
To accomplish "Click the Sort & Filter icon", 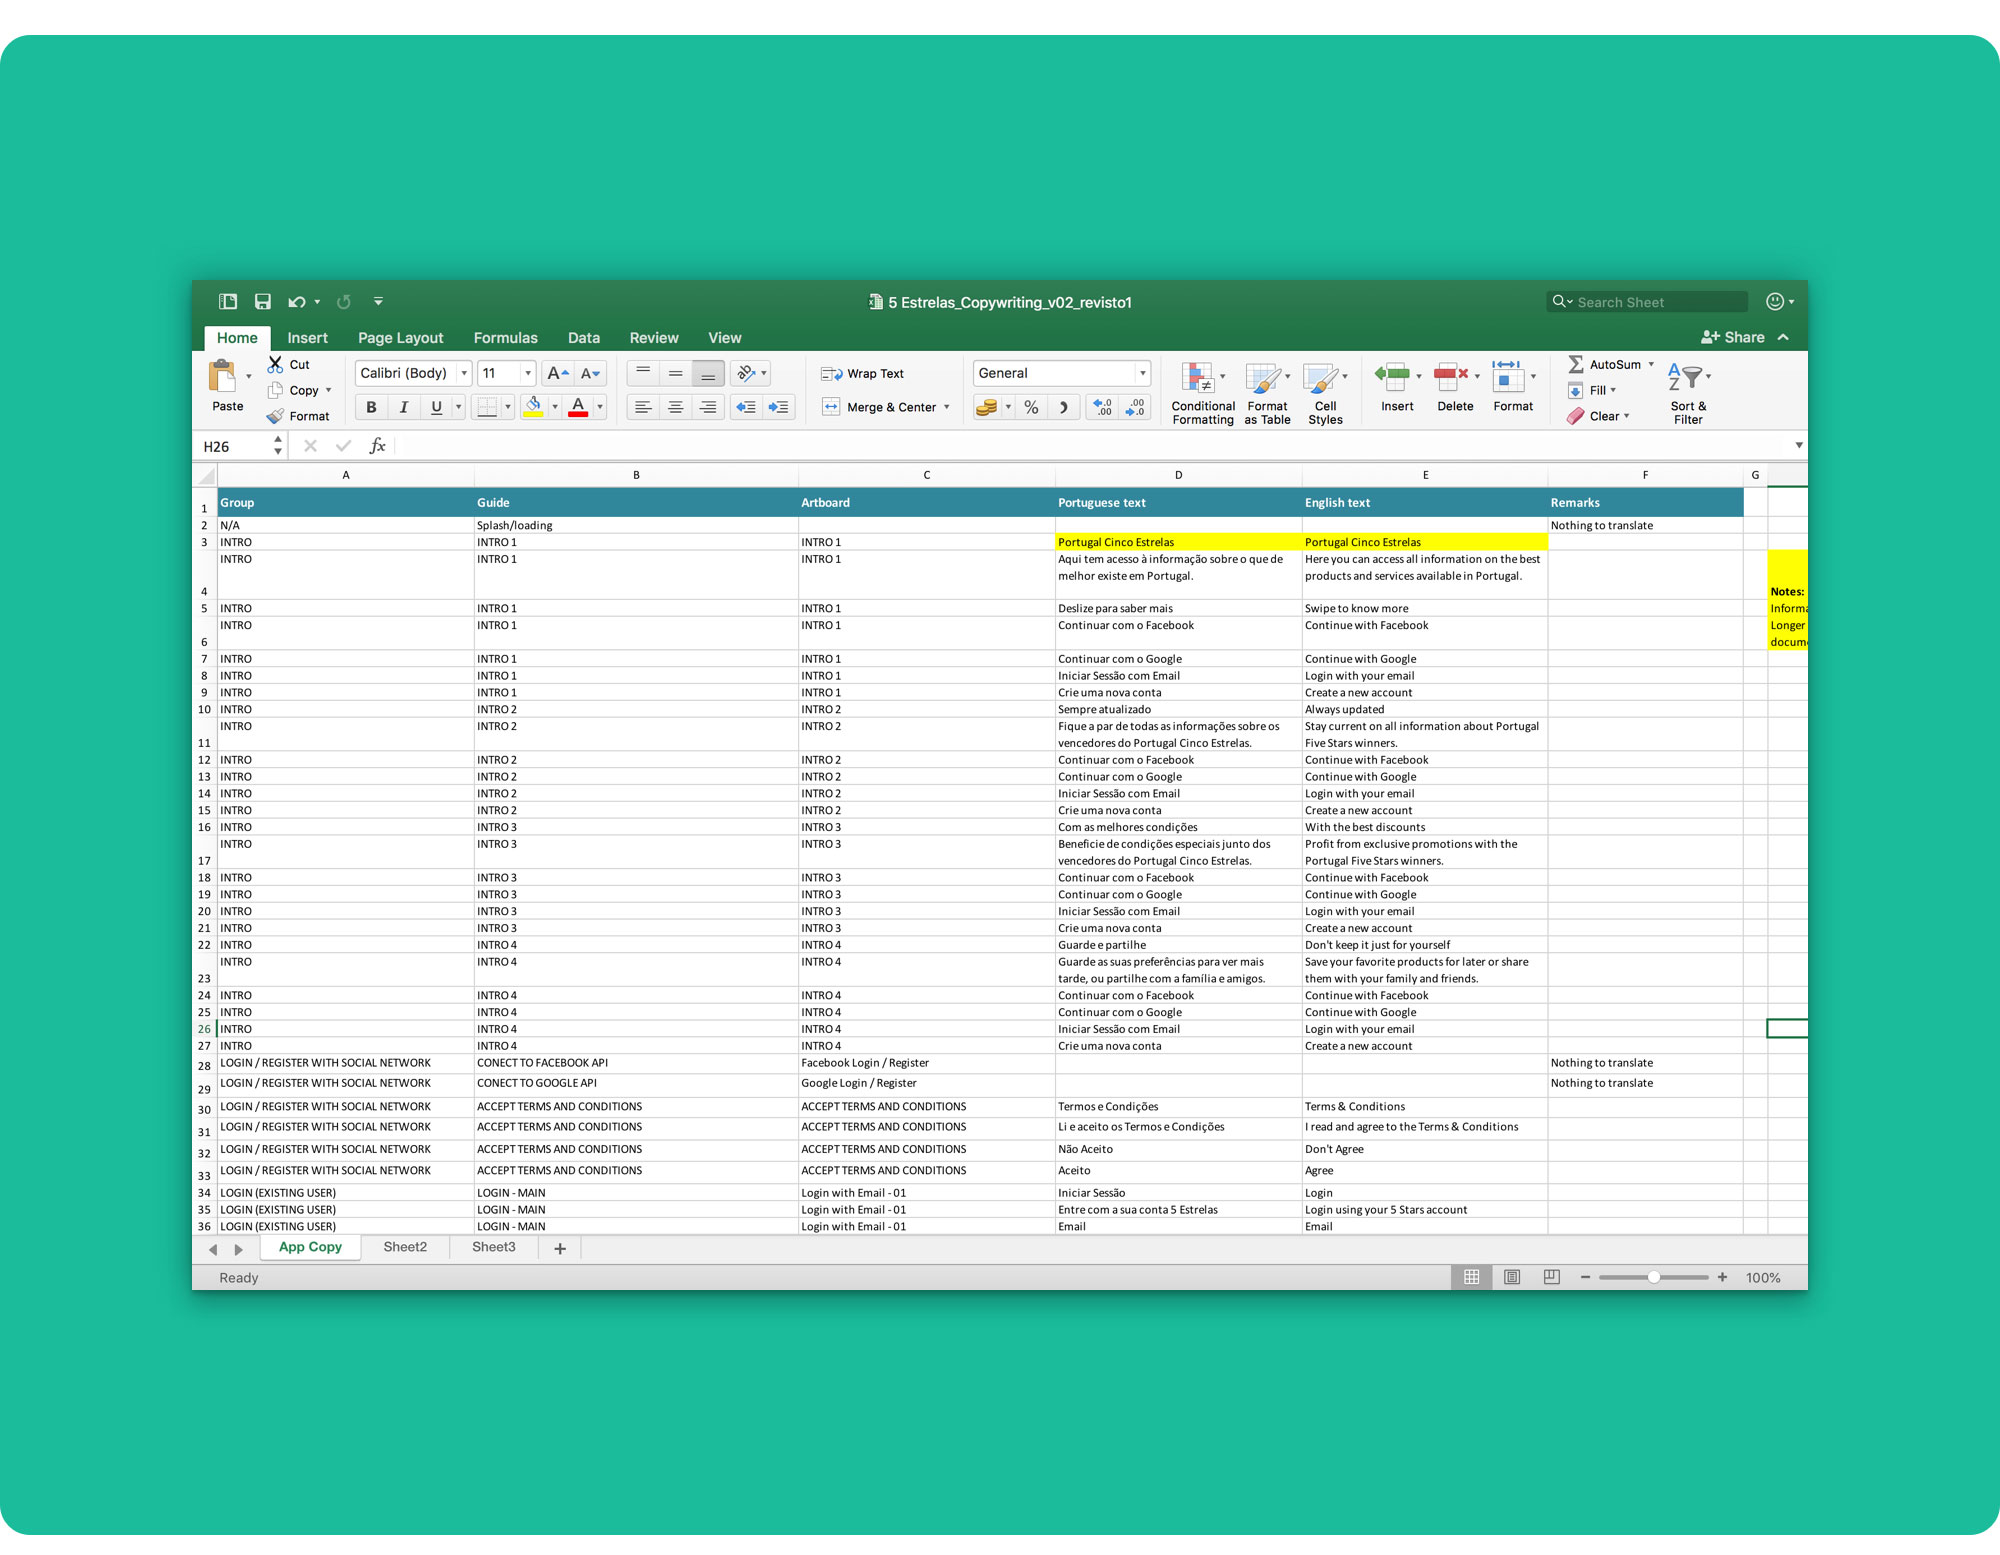I will coord(1688,393).
